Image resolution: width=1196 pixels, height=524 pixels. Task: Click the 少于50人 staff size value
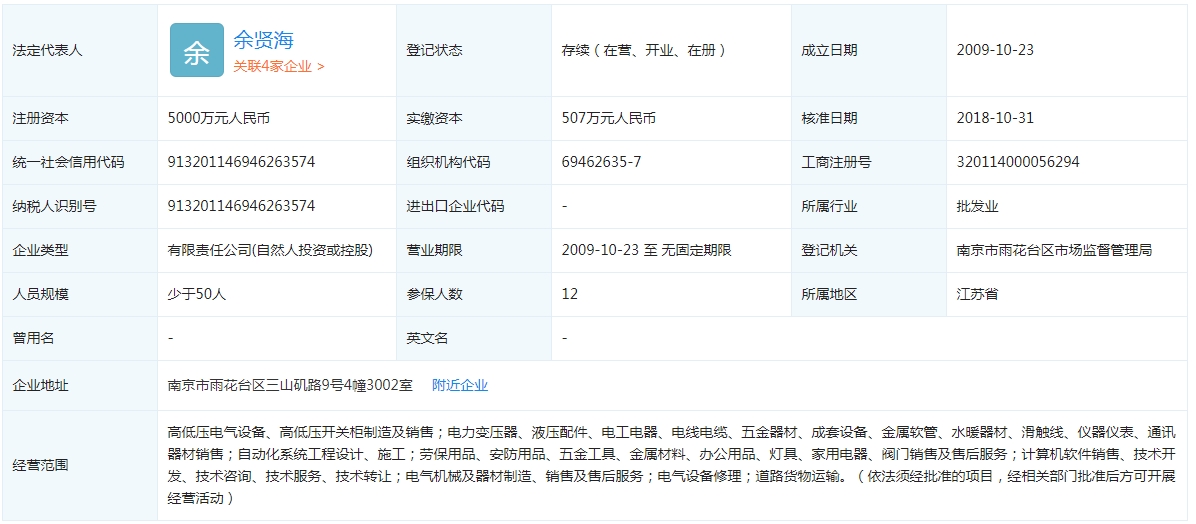pos(197,294)
